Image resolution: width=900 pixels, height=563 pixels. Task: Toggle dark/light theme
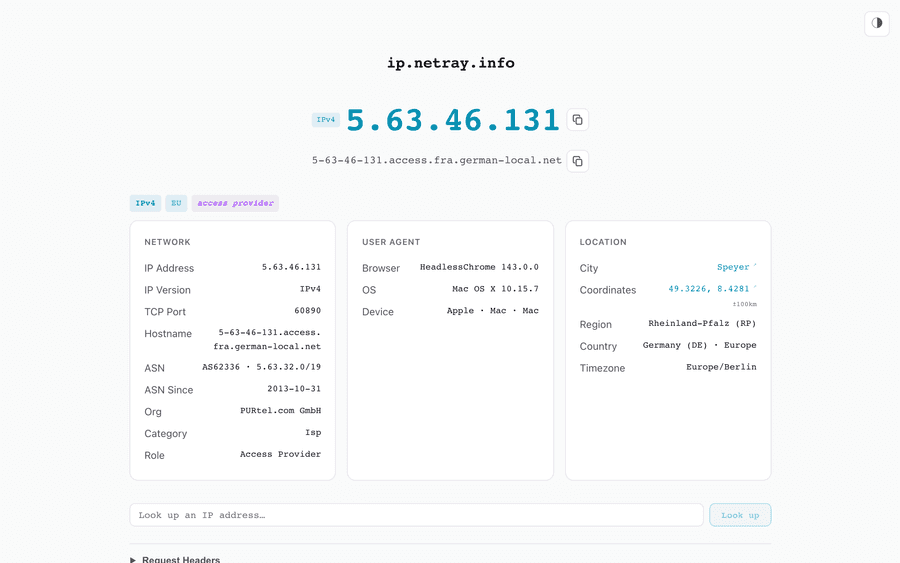(x=876, y=23)
